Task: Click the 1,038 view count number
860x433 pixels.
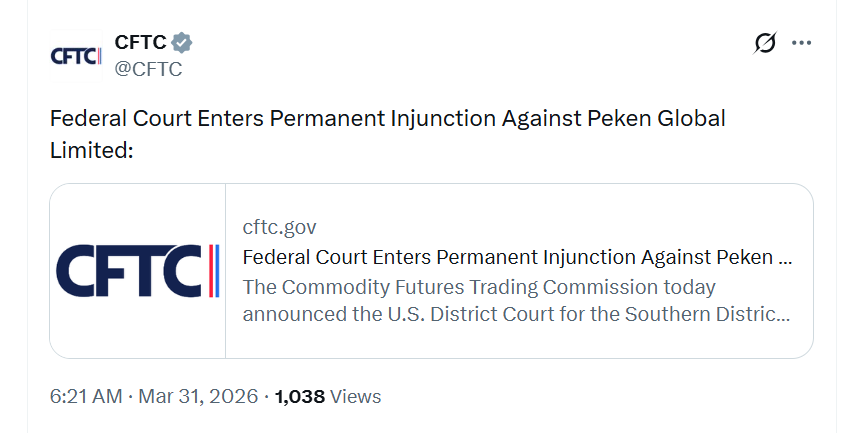Action: point(299,396)
